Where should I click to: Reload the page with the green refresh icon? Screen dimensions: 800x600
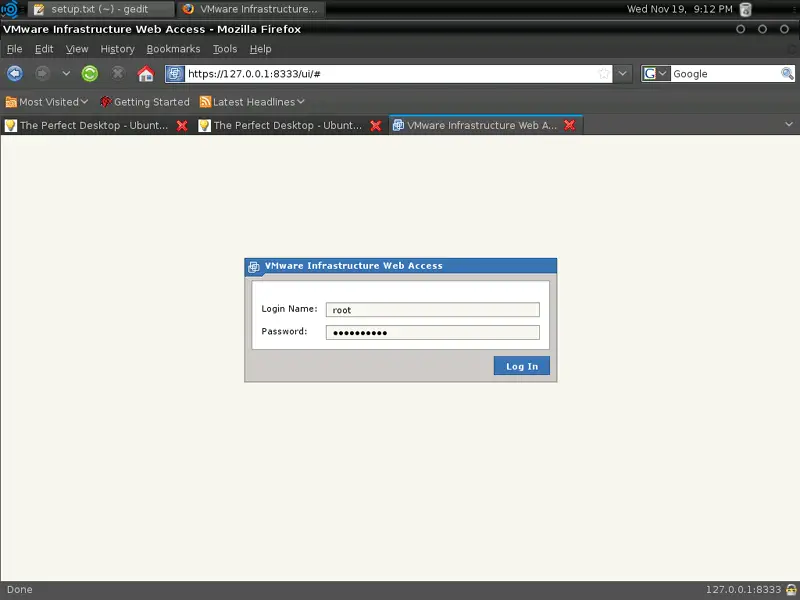click(x=90, y=74)
